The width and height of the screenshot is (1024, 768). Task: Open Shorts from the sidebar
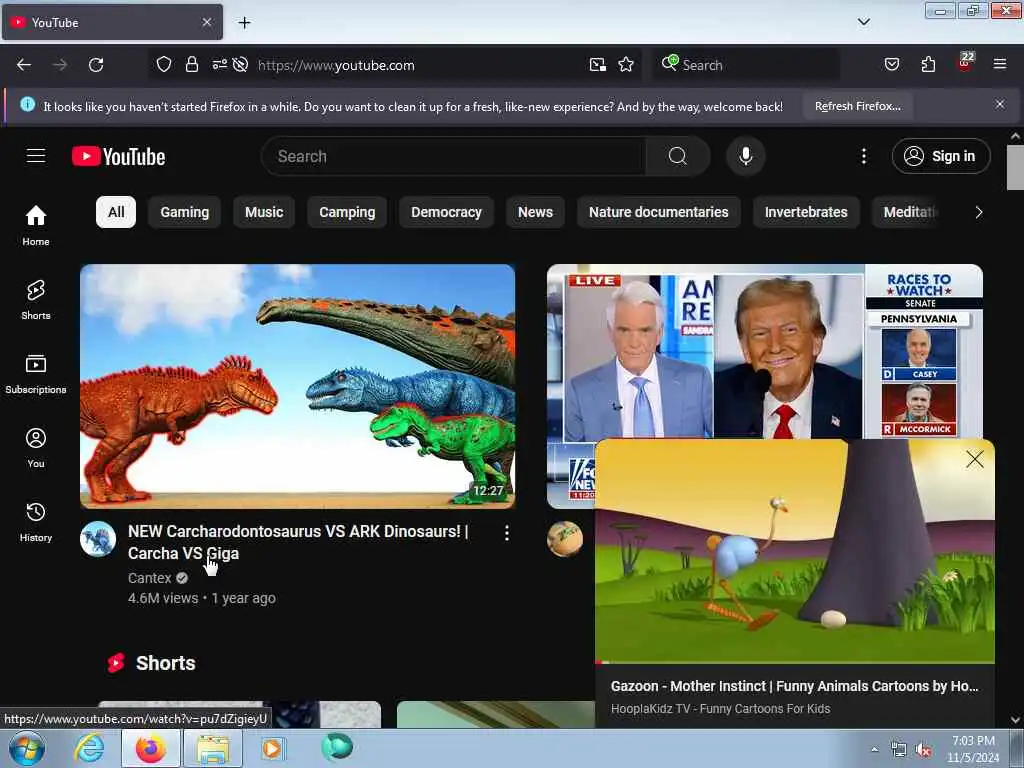[x=36, y=300]
